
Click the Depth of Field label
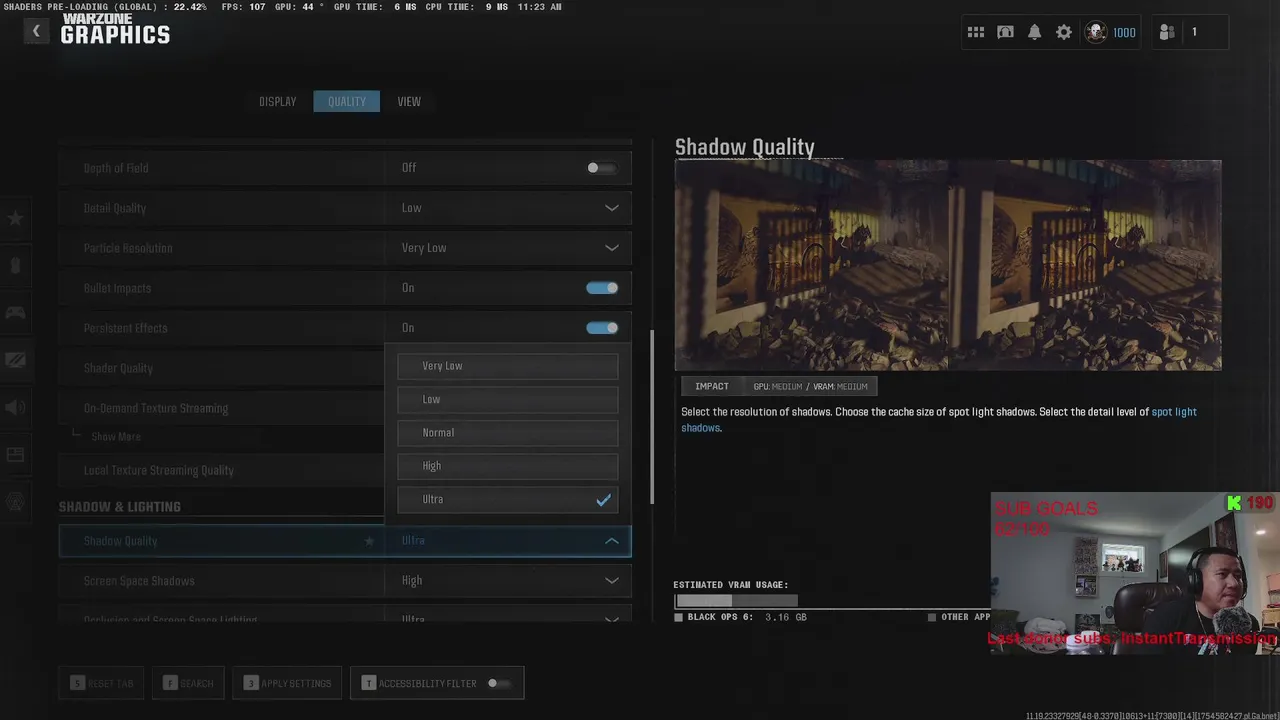[116, 168]
